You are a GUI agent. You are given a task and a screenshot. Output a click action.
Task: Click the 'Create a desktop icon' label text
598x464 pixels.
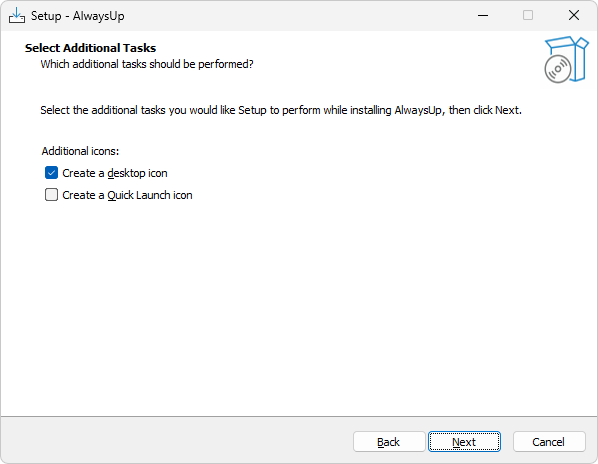tap(115, 173)
